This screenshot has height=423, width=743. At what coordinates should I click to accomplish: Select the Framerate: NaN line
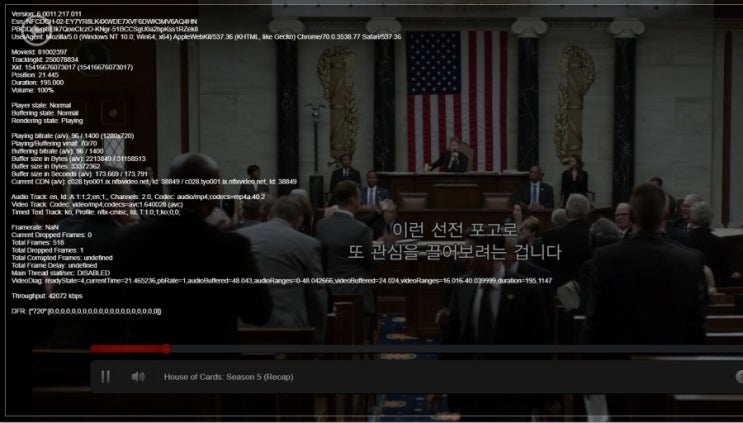[35, 227]
